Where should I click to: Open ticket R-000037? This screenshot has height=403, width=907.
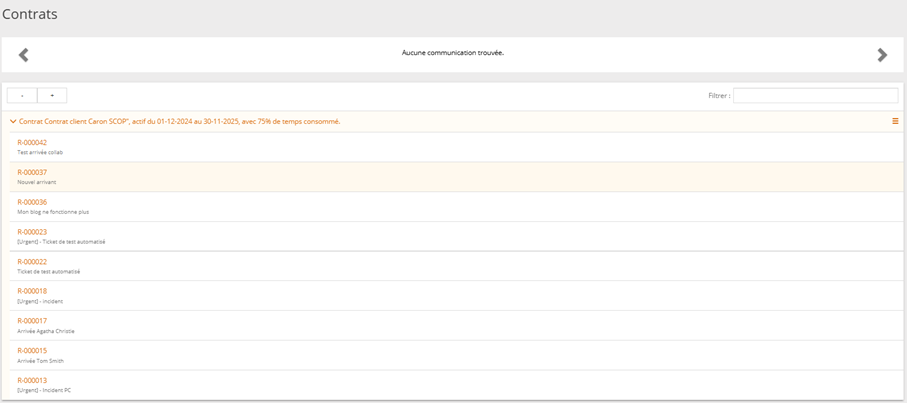[x=32, y=172]
